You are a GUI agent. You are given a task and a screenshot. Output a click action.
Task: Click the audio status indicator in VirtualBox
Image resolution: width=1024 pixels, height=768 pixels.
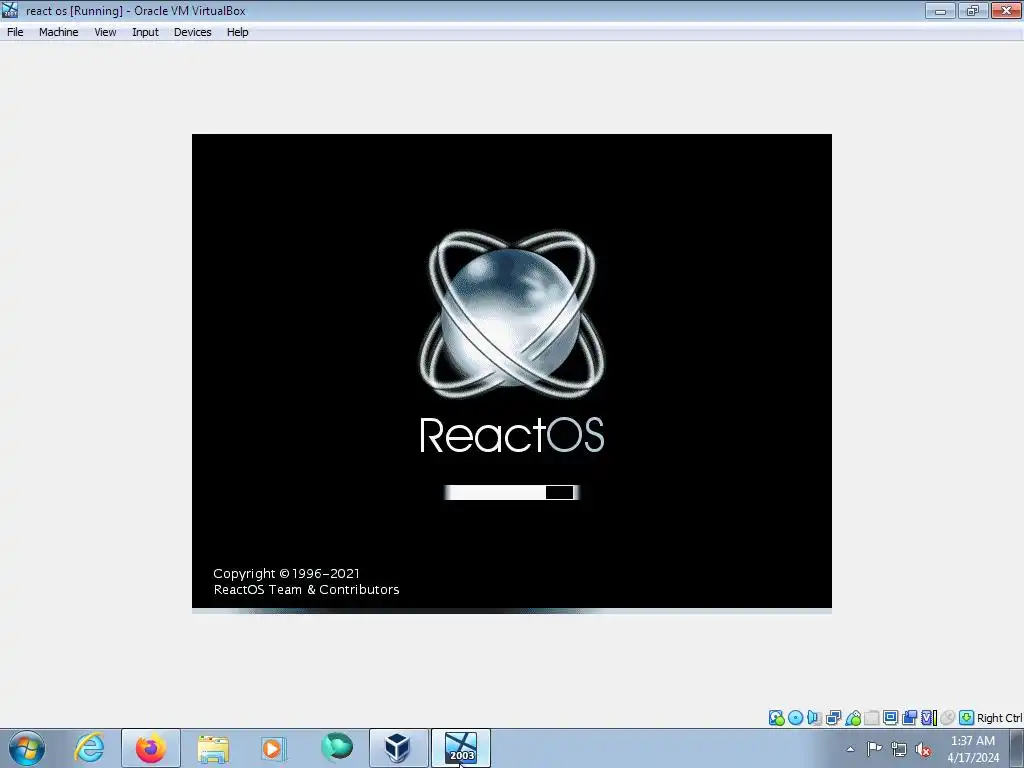[814, 718]
